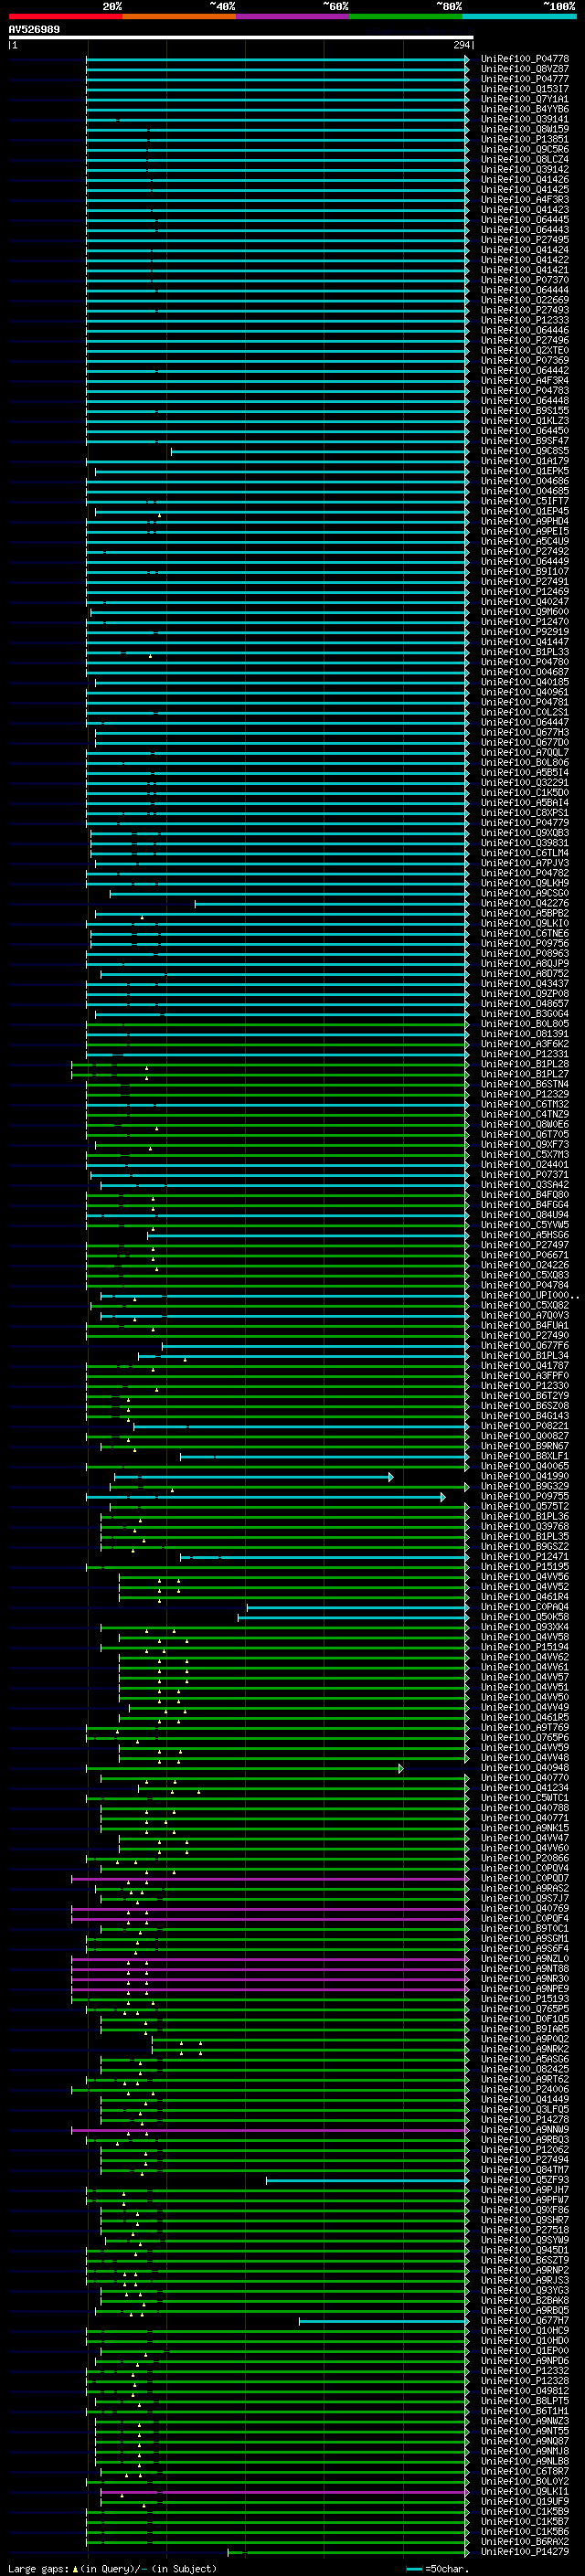
Task: Click the orange ~40% identity legend segment
Action: 179,16
